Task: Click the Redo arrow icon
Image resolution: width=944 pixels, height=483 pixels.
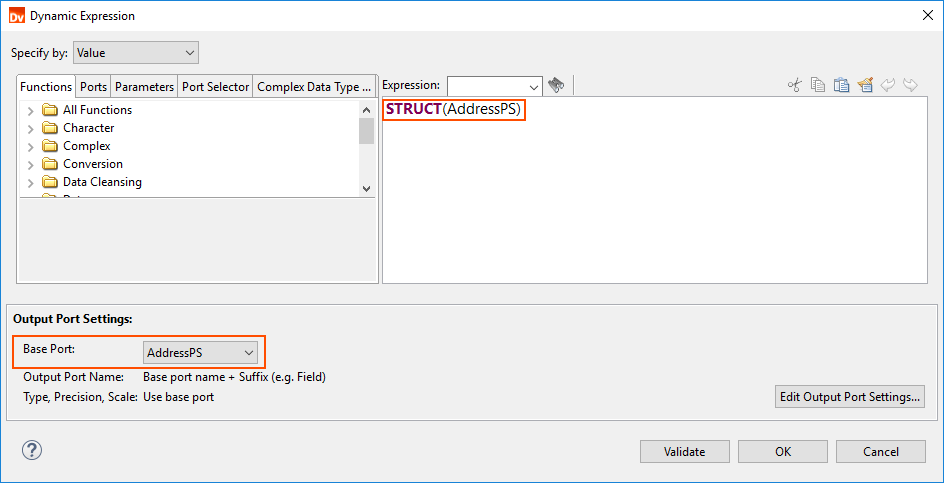Action: point(910,86)
